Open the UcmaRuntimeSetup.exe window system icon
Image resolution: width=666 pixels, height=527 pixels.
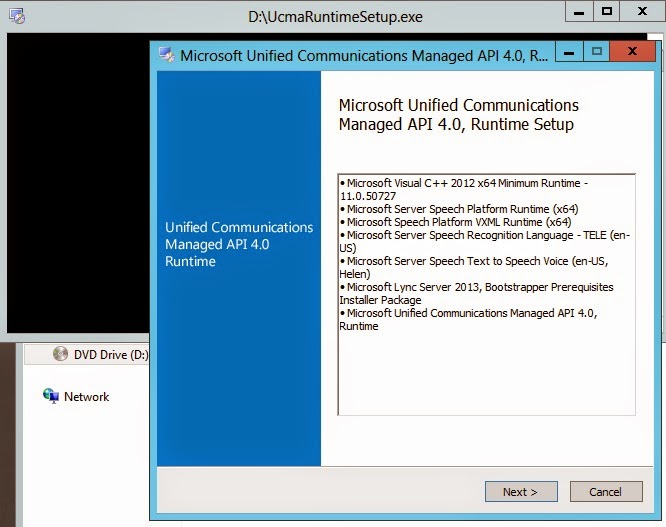[15, 16]
